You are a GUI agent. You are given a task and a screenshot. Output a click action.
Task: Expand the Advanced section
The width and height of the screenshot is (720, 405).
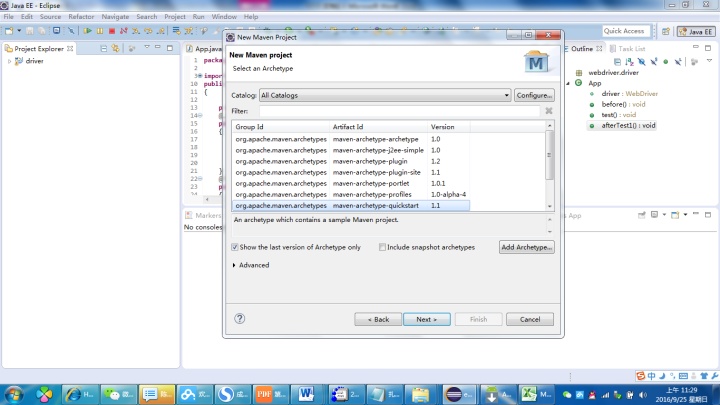coord(234,265)
